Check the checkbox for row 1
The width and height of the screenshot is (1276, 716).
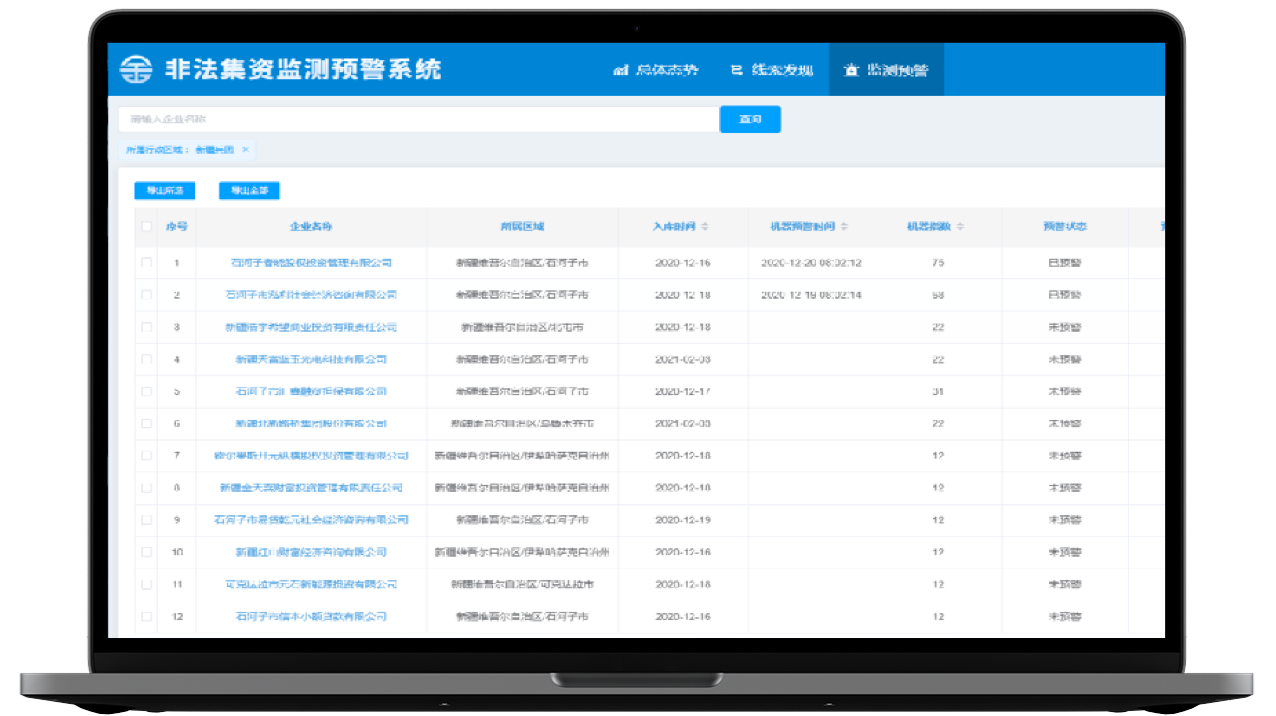147,263
